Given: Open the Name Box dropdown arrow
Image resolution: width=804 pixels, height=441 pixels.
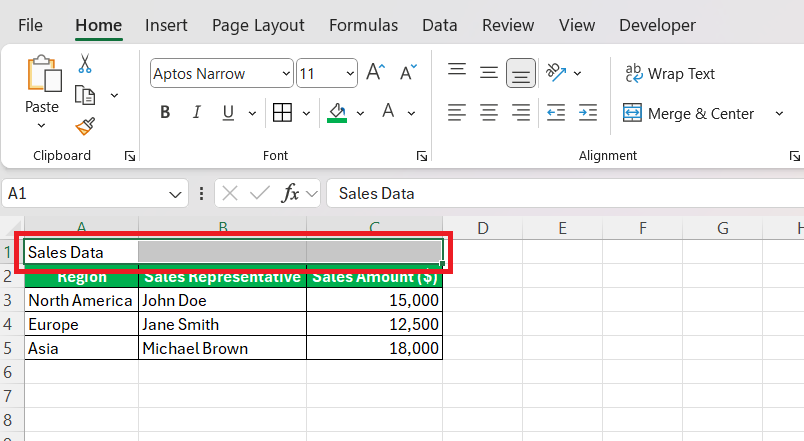Looking at the screenshot, I should point(175,194).
